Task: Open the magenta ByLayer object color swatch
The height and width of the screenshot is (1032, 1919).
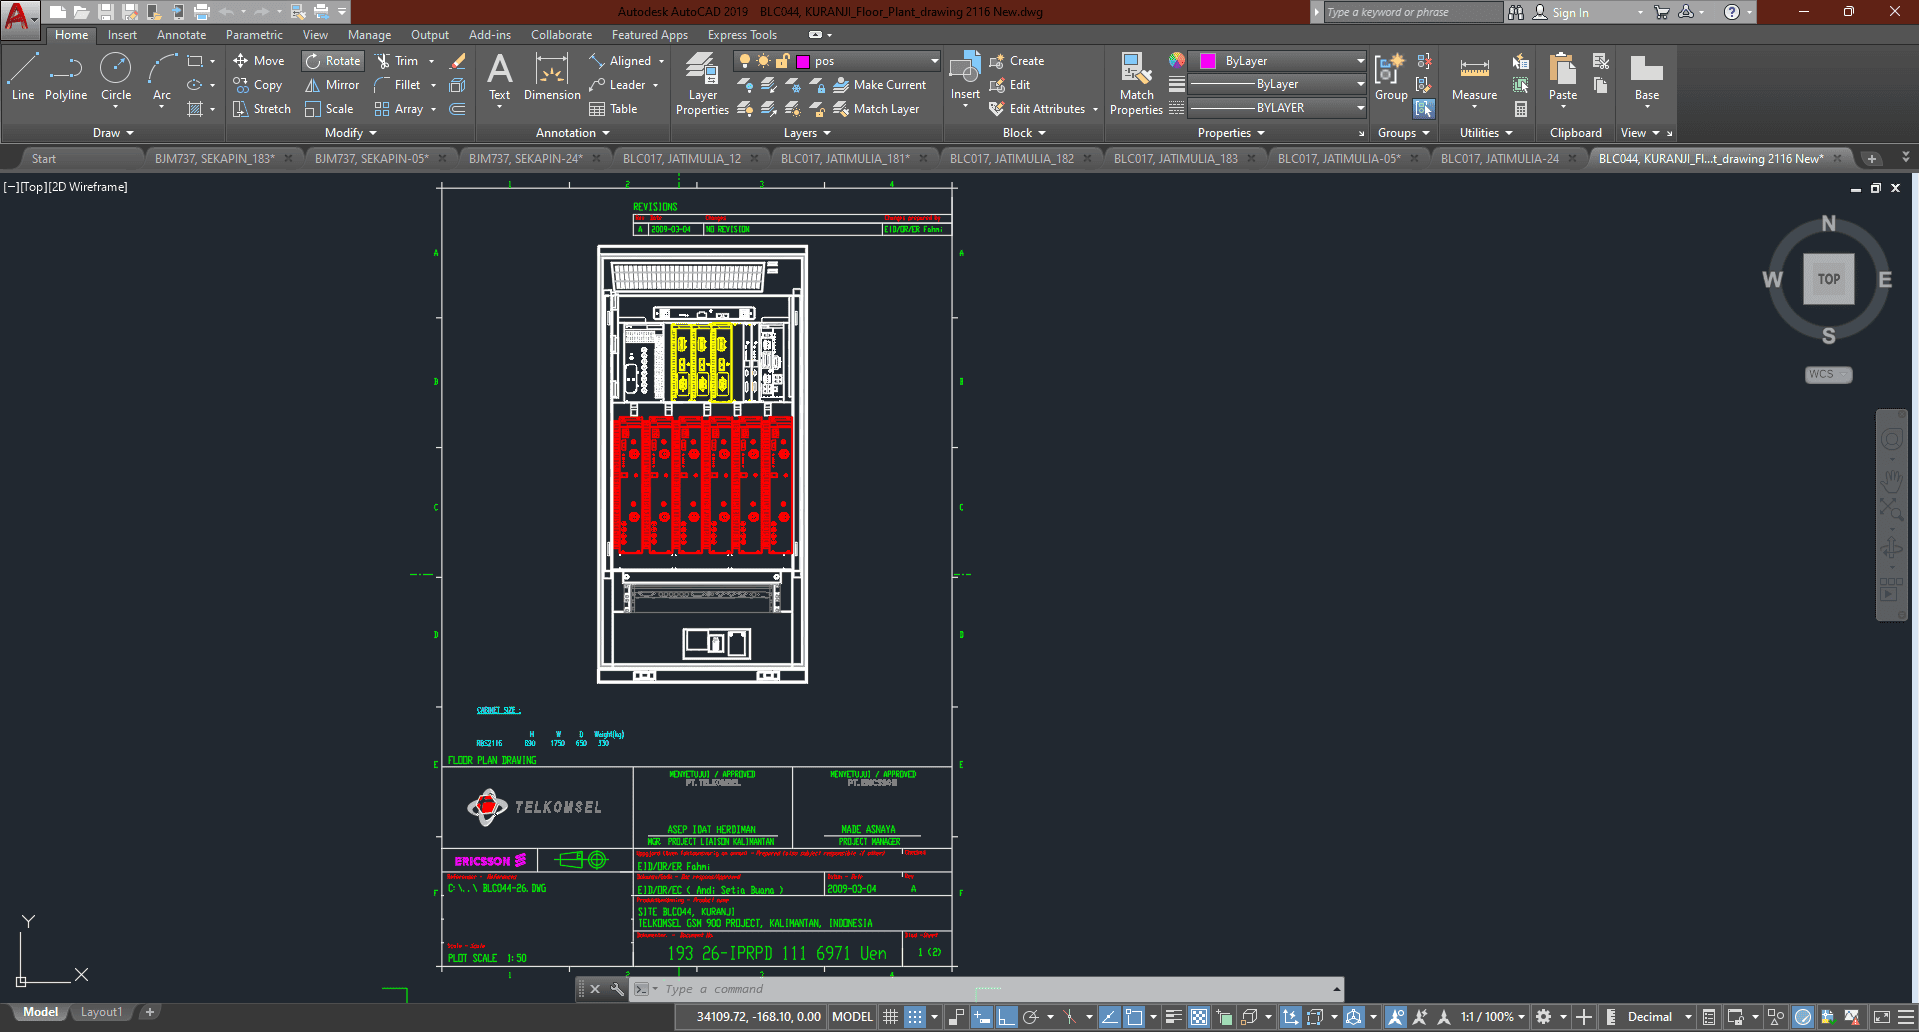Action: [x=1208, y=61]
